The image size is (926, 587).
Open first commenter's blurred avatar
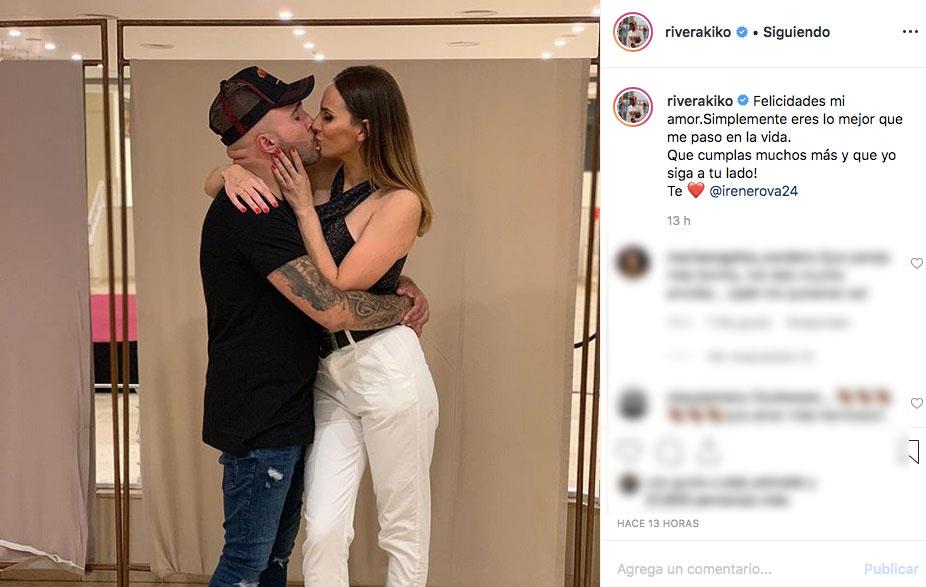tap(632, 262)
